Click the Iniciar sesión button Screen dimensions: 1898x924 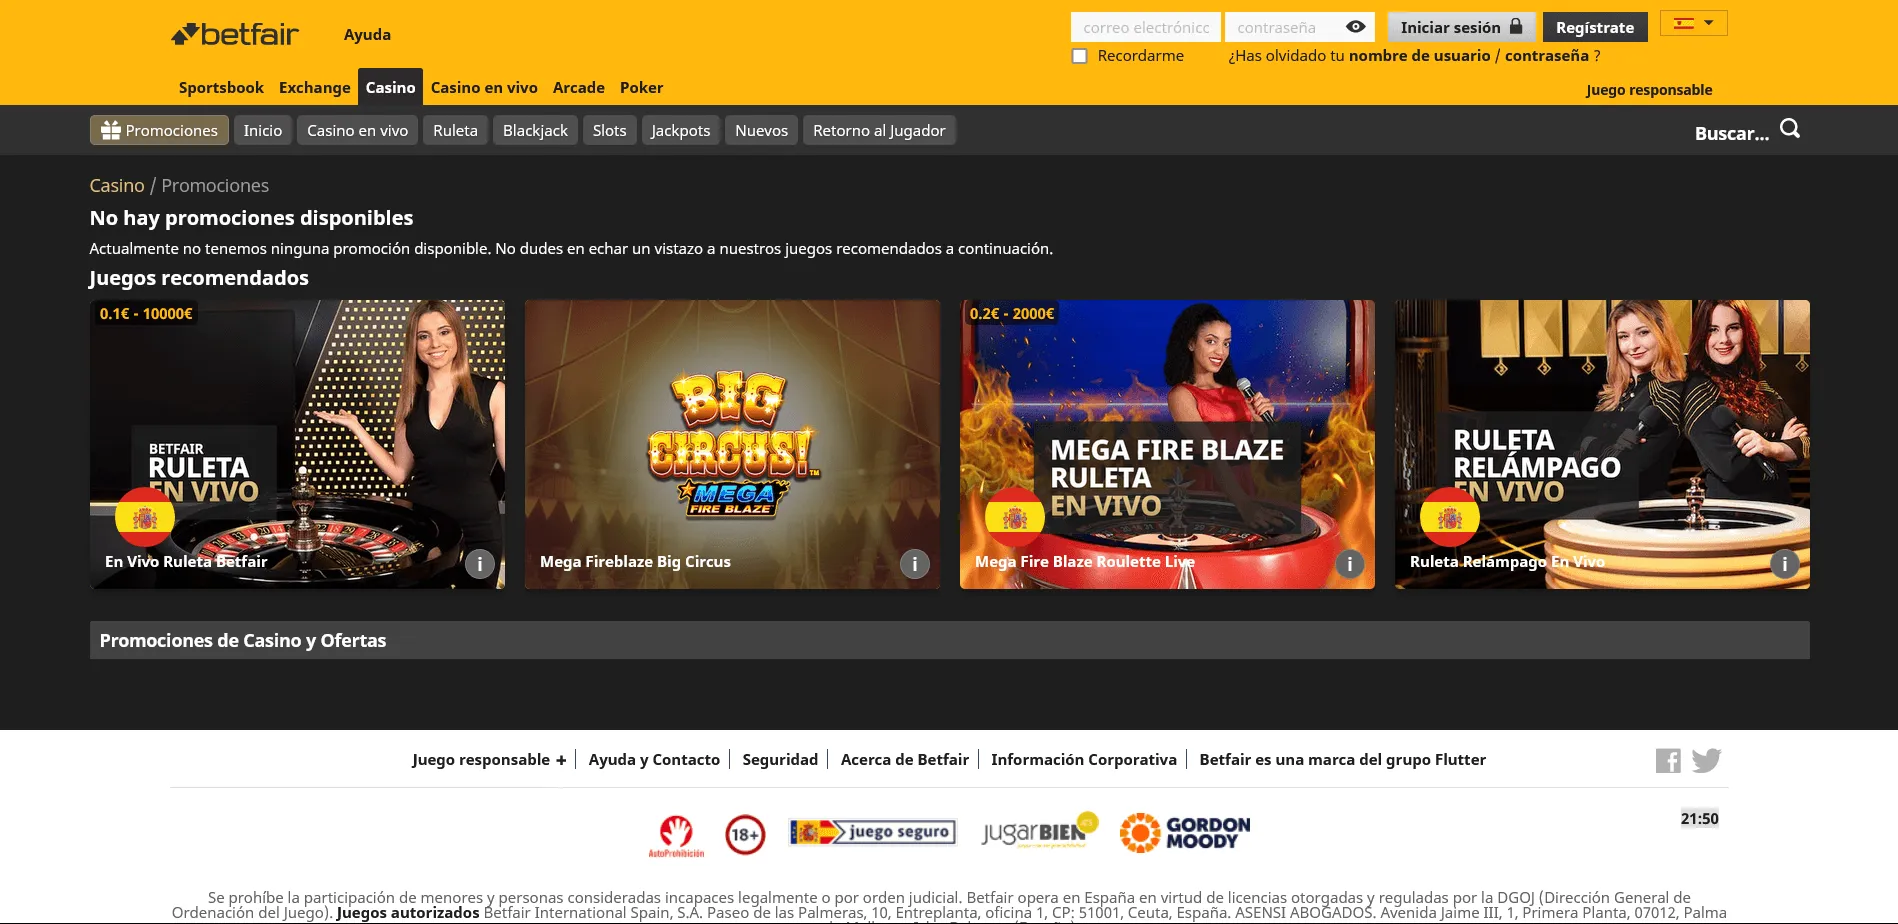click(x=1461, y=27)
